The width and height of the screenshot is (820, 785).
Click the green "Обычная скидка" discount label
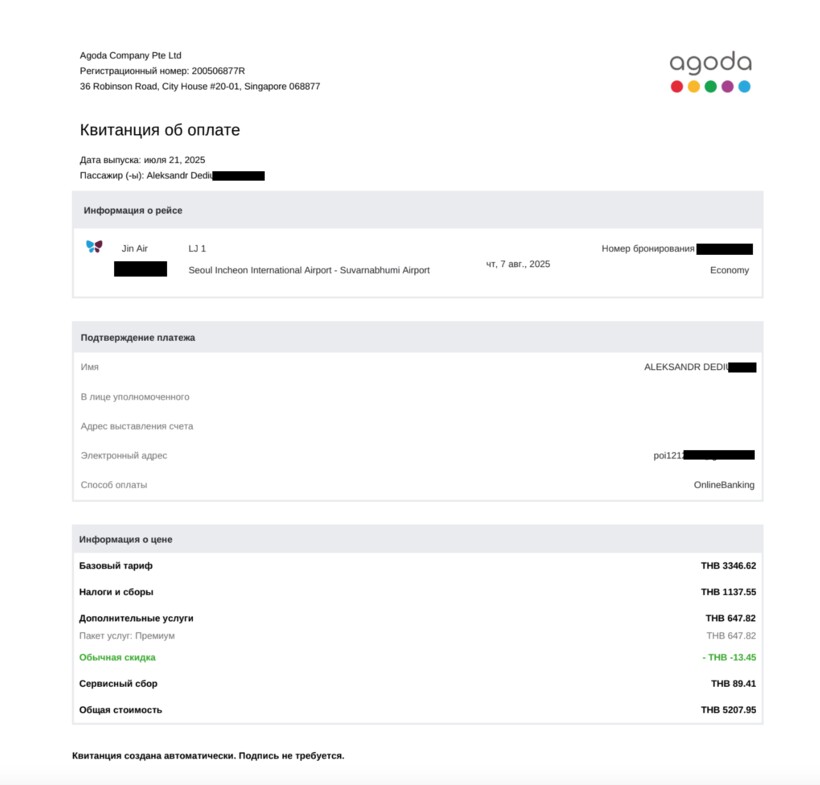tap(117, 658)
